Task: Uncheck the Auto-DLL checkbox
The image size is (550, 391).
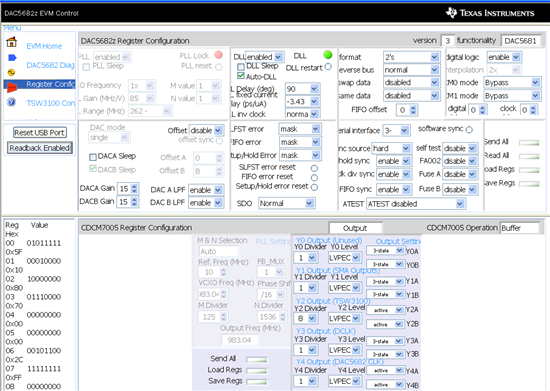Action: coord(241,75)
